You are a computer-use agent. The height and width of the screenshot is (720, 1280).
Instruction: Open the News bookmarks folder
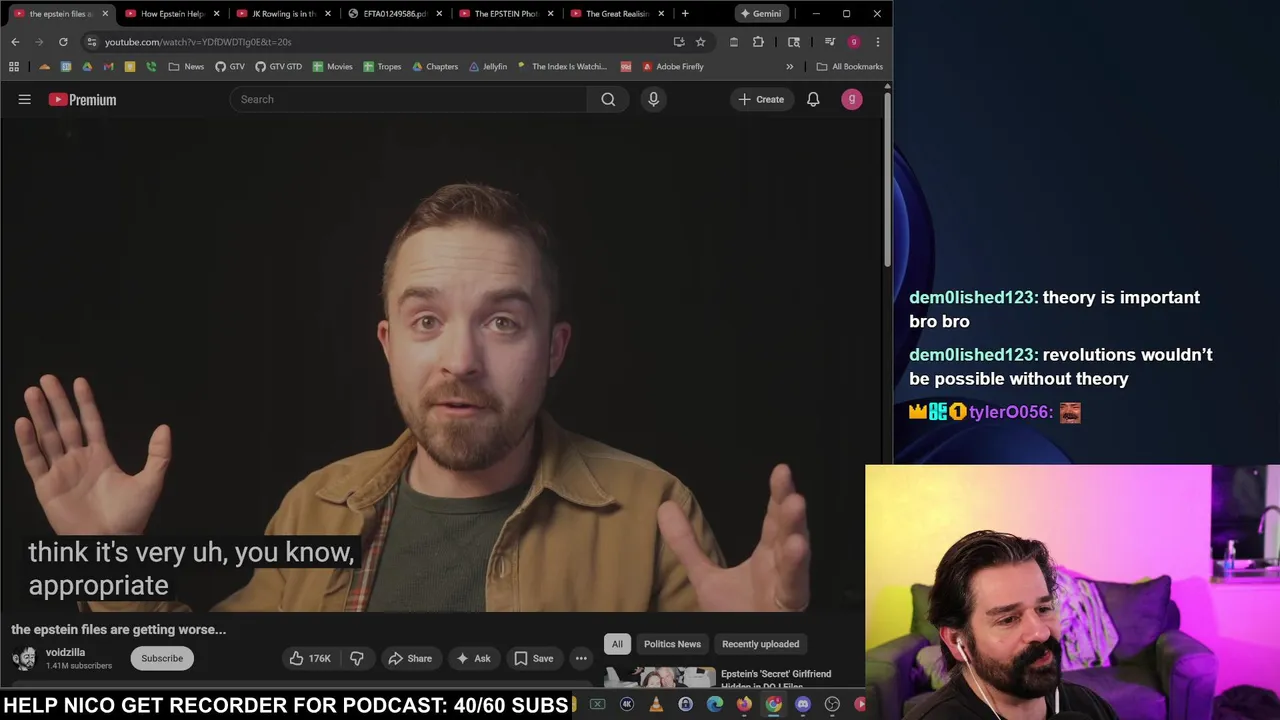tap(186, 67)
